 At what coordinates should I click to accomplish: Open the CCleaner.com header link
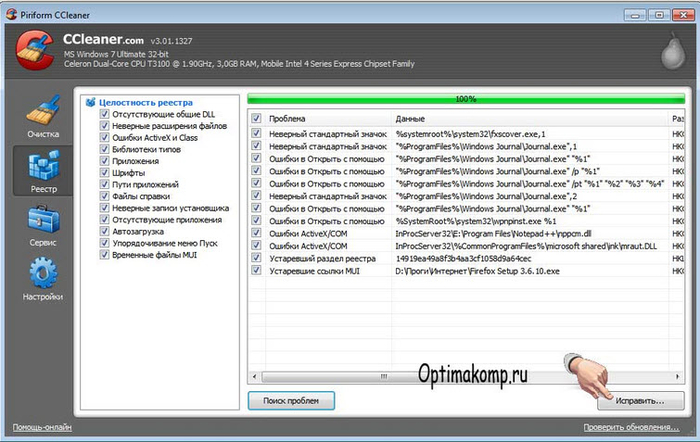coord(103,40)
